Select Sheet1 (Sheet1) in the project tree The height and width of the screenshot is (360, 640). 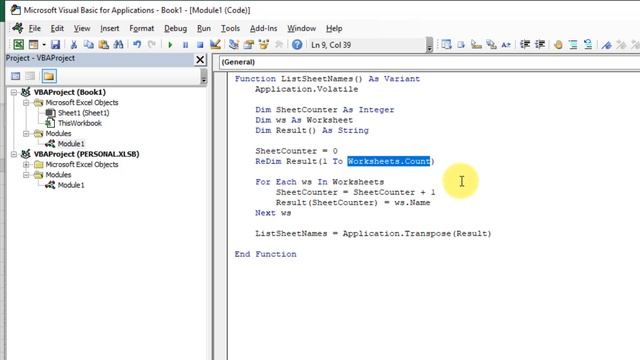[x=83, y=113]
